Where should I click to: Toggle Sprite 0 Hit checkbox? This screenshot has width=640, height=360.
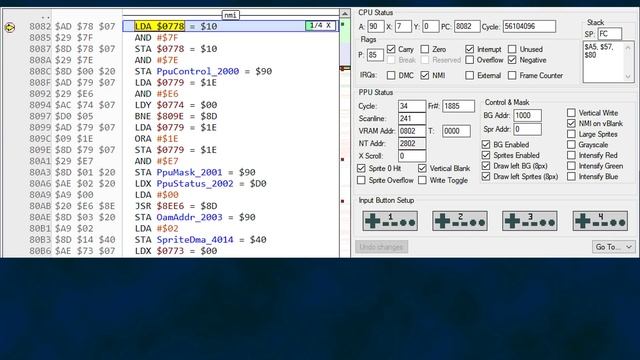(x=361, y=168)
